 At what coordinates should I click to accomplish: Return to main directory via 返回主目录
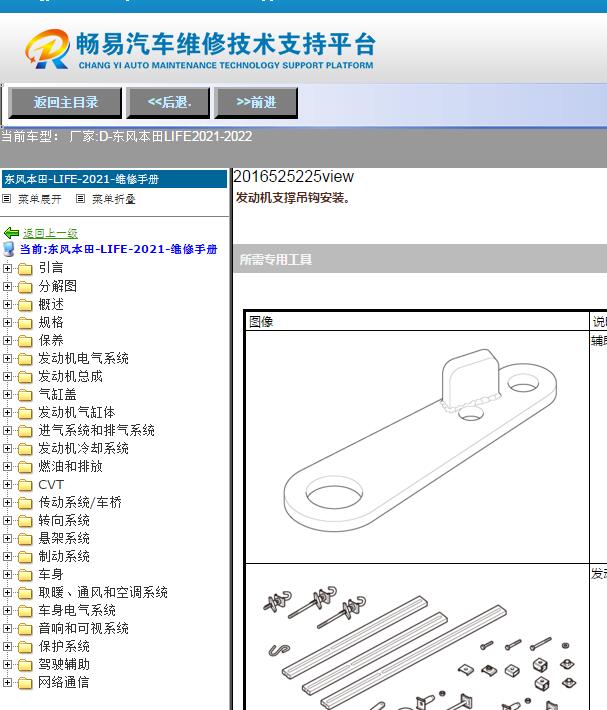65,102
